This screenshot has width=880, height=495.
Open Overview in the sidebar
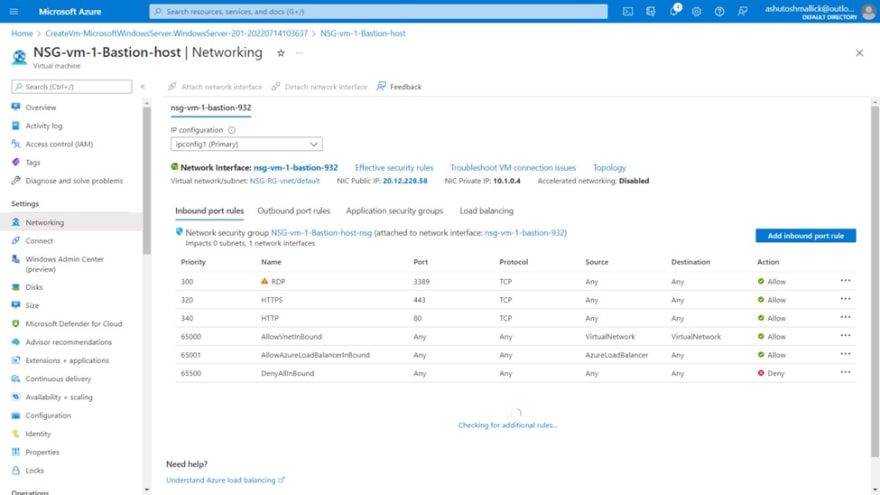40,107
